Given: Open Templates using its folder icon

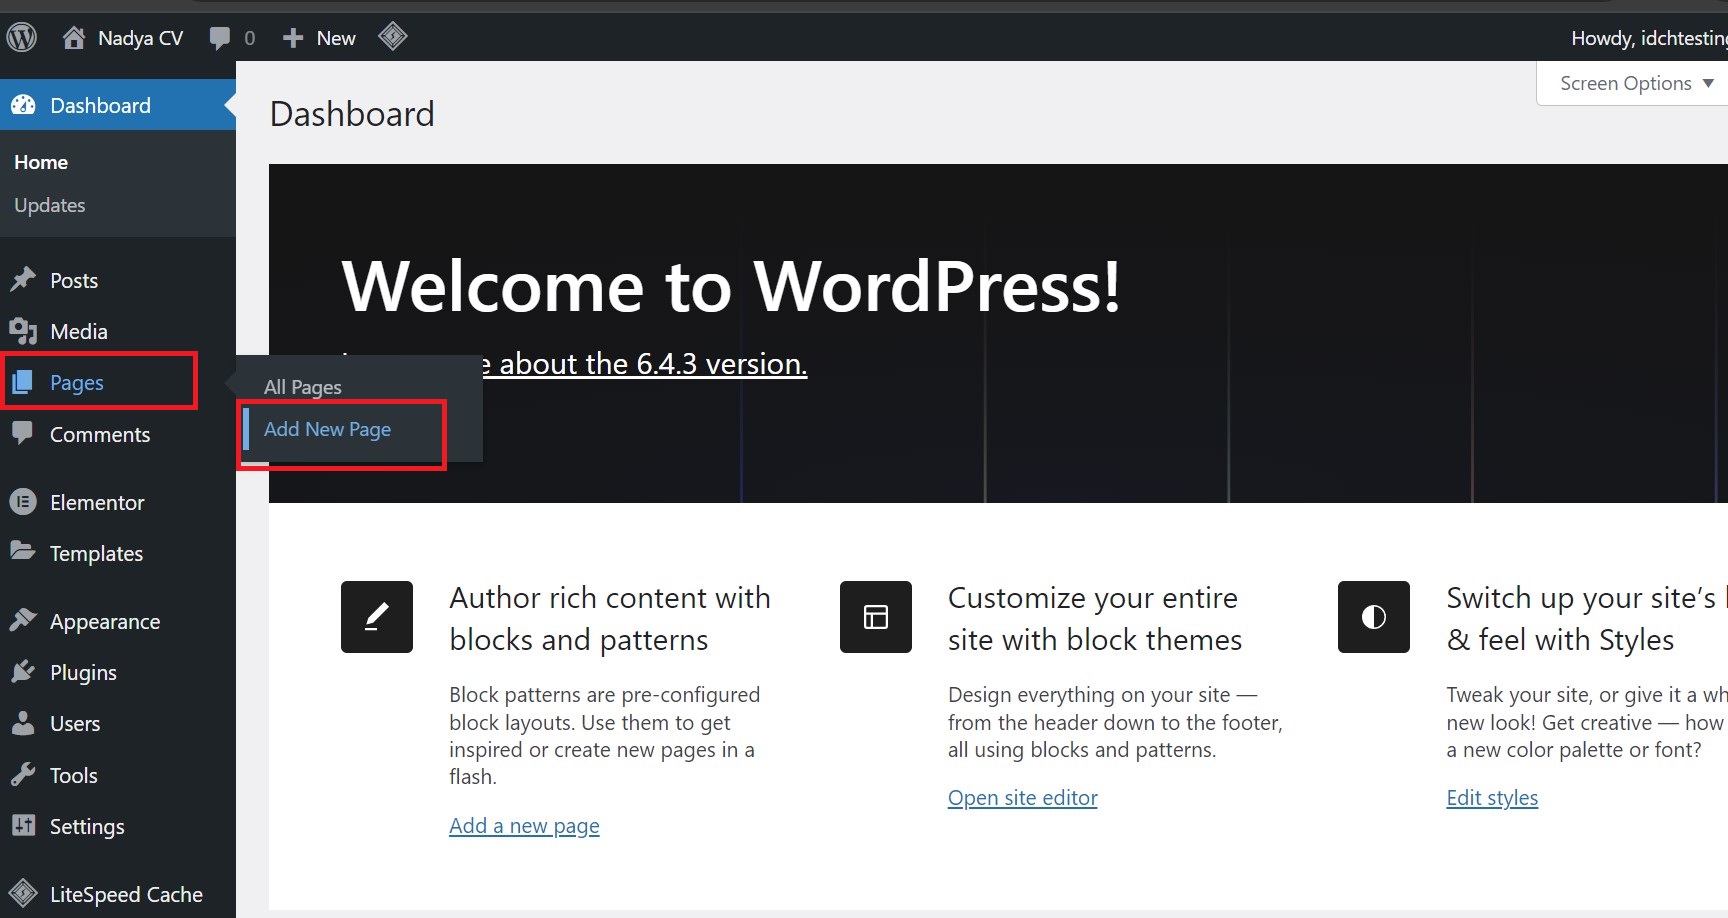Looking at the screenshot, I should click(24, 553).
